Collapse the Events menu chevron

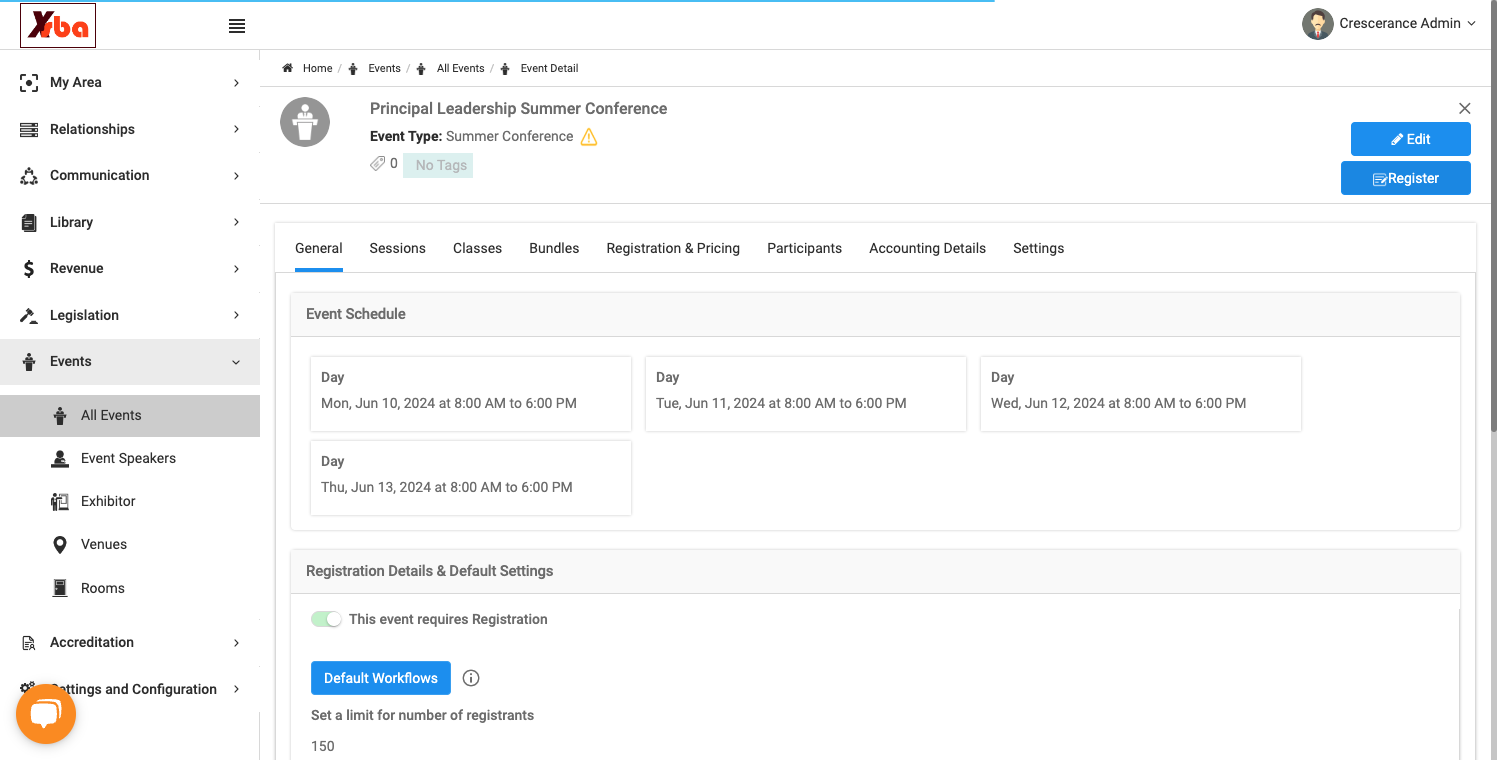[236, 362]
